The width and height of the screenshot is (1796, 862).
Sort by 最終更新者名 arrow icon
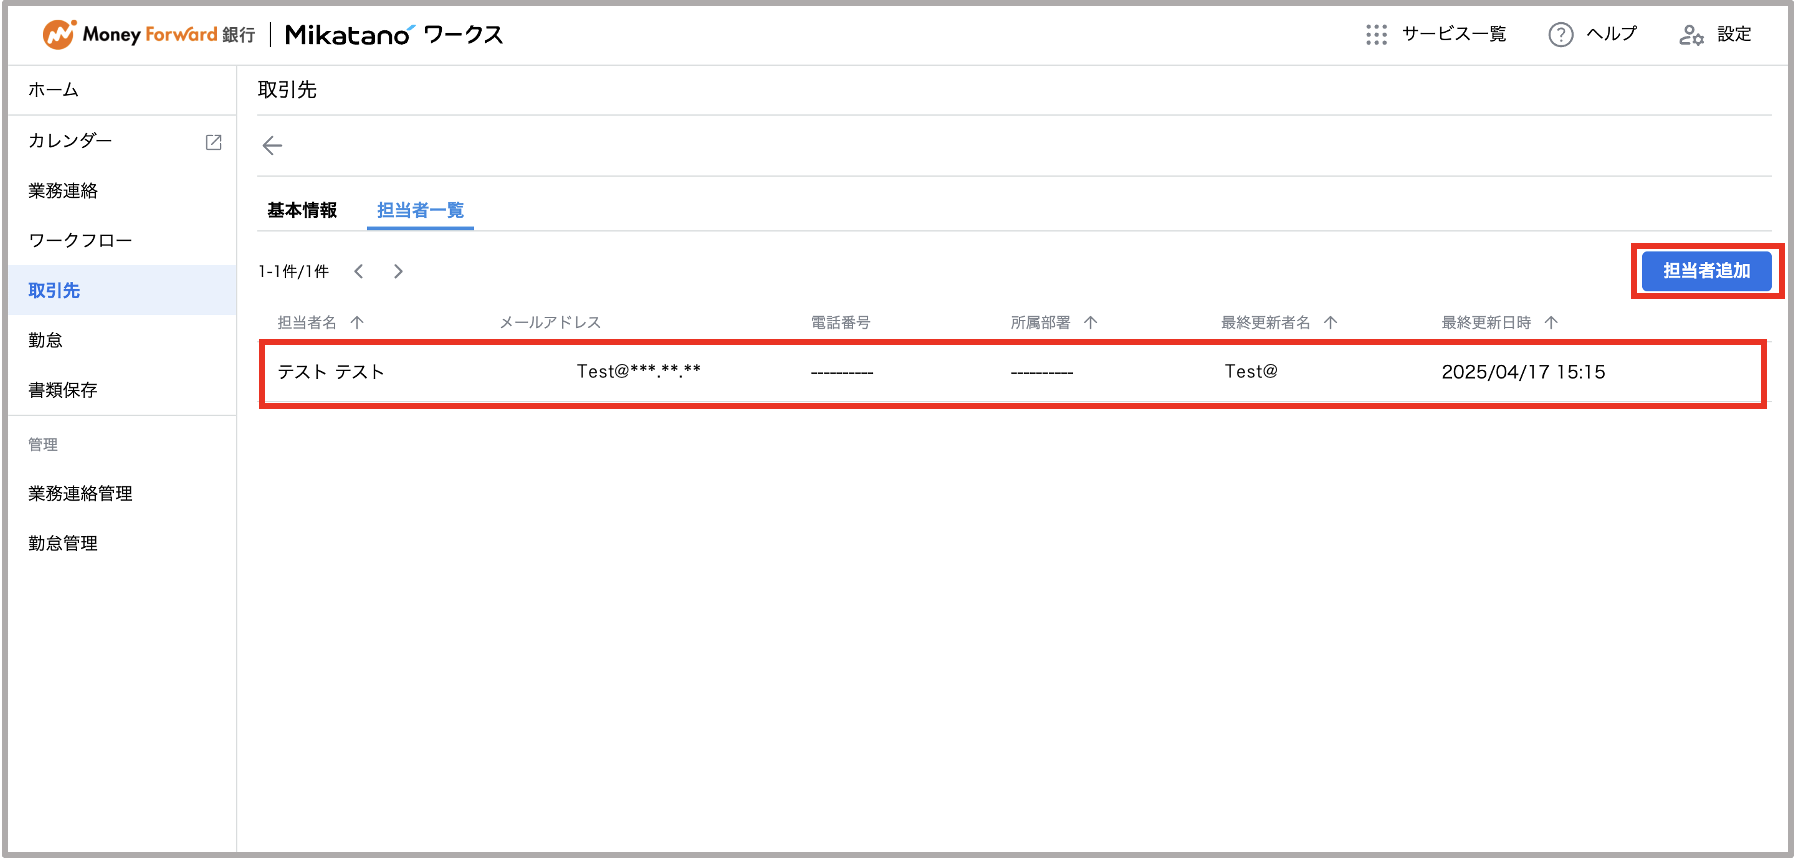click(1330, 322)
